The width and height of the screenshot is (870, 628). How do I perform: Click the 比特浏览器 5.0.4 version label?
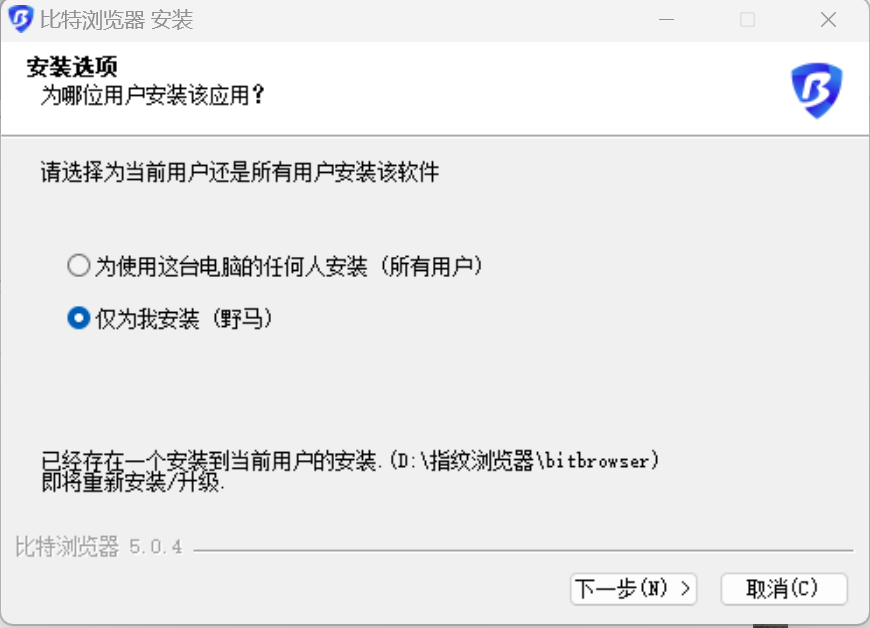pyautogui.click(x=99, y=546)
